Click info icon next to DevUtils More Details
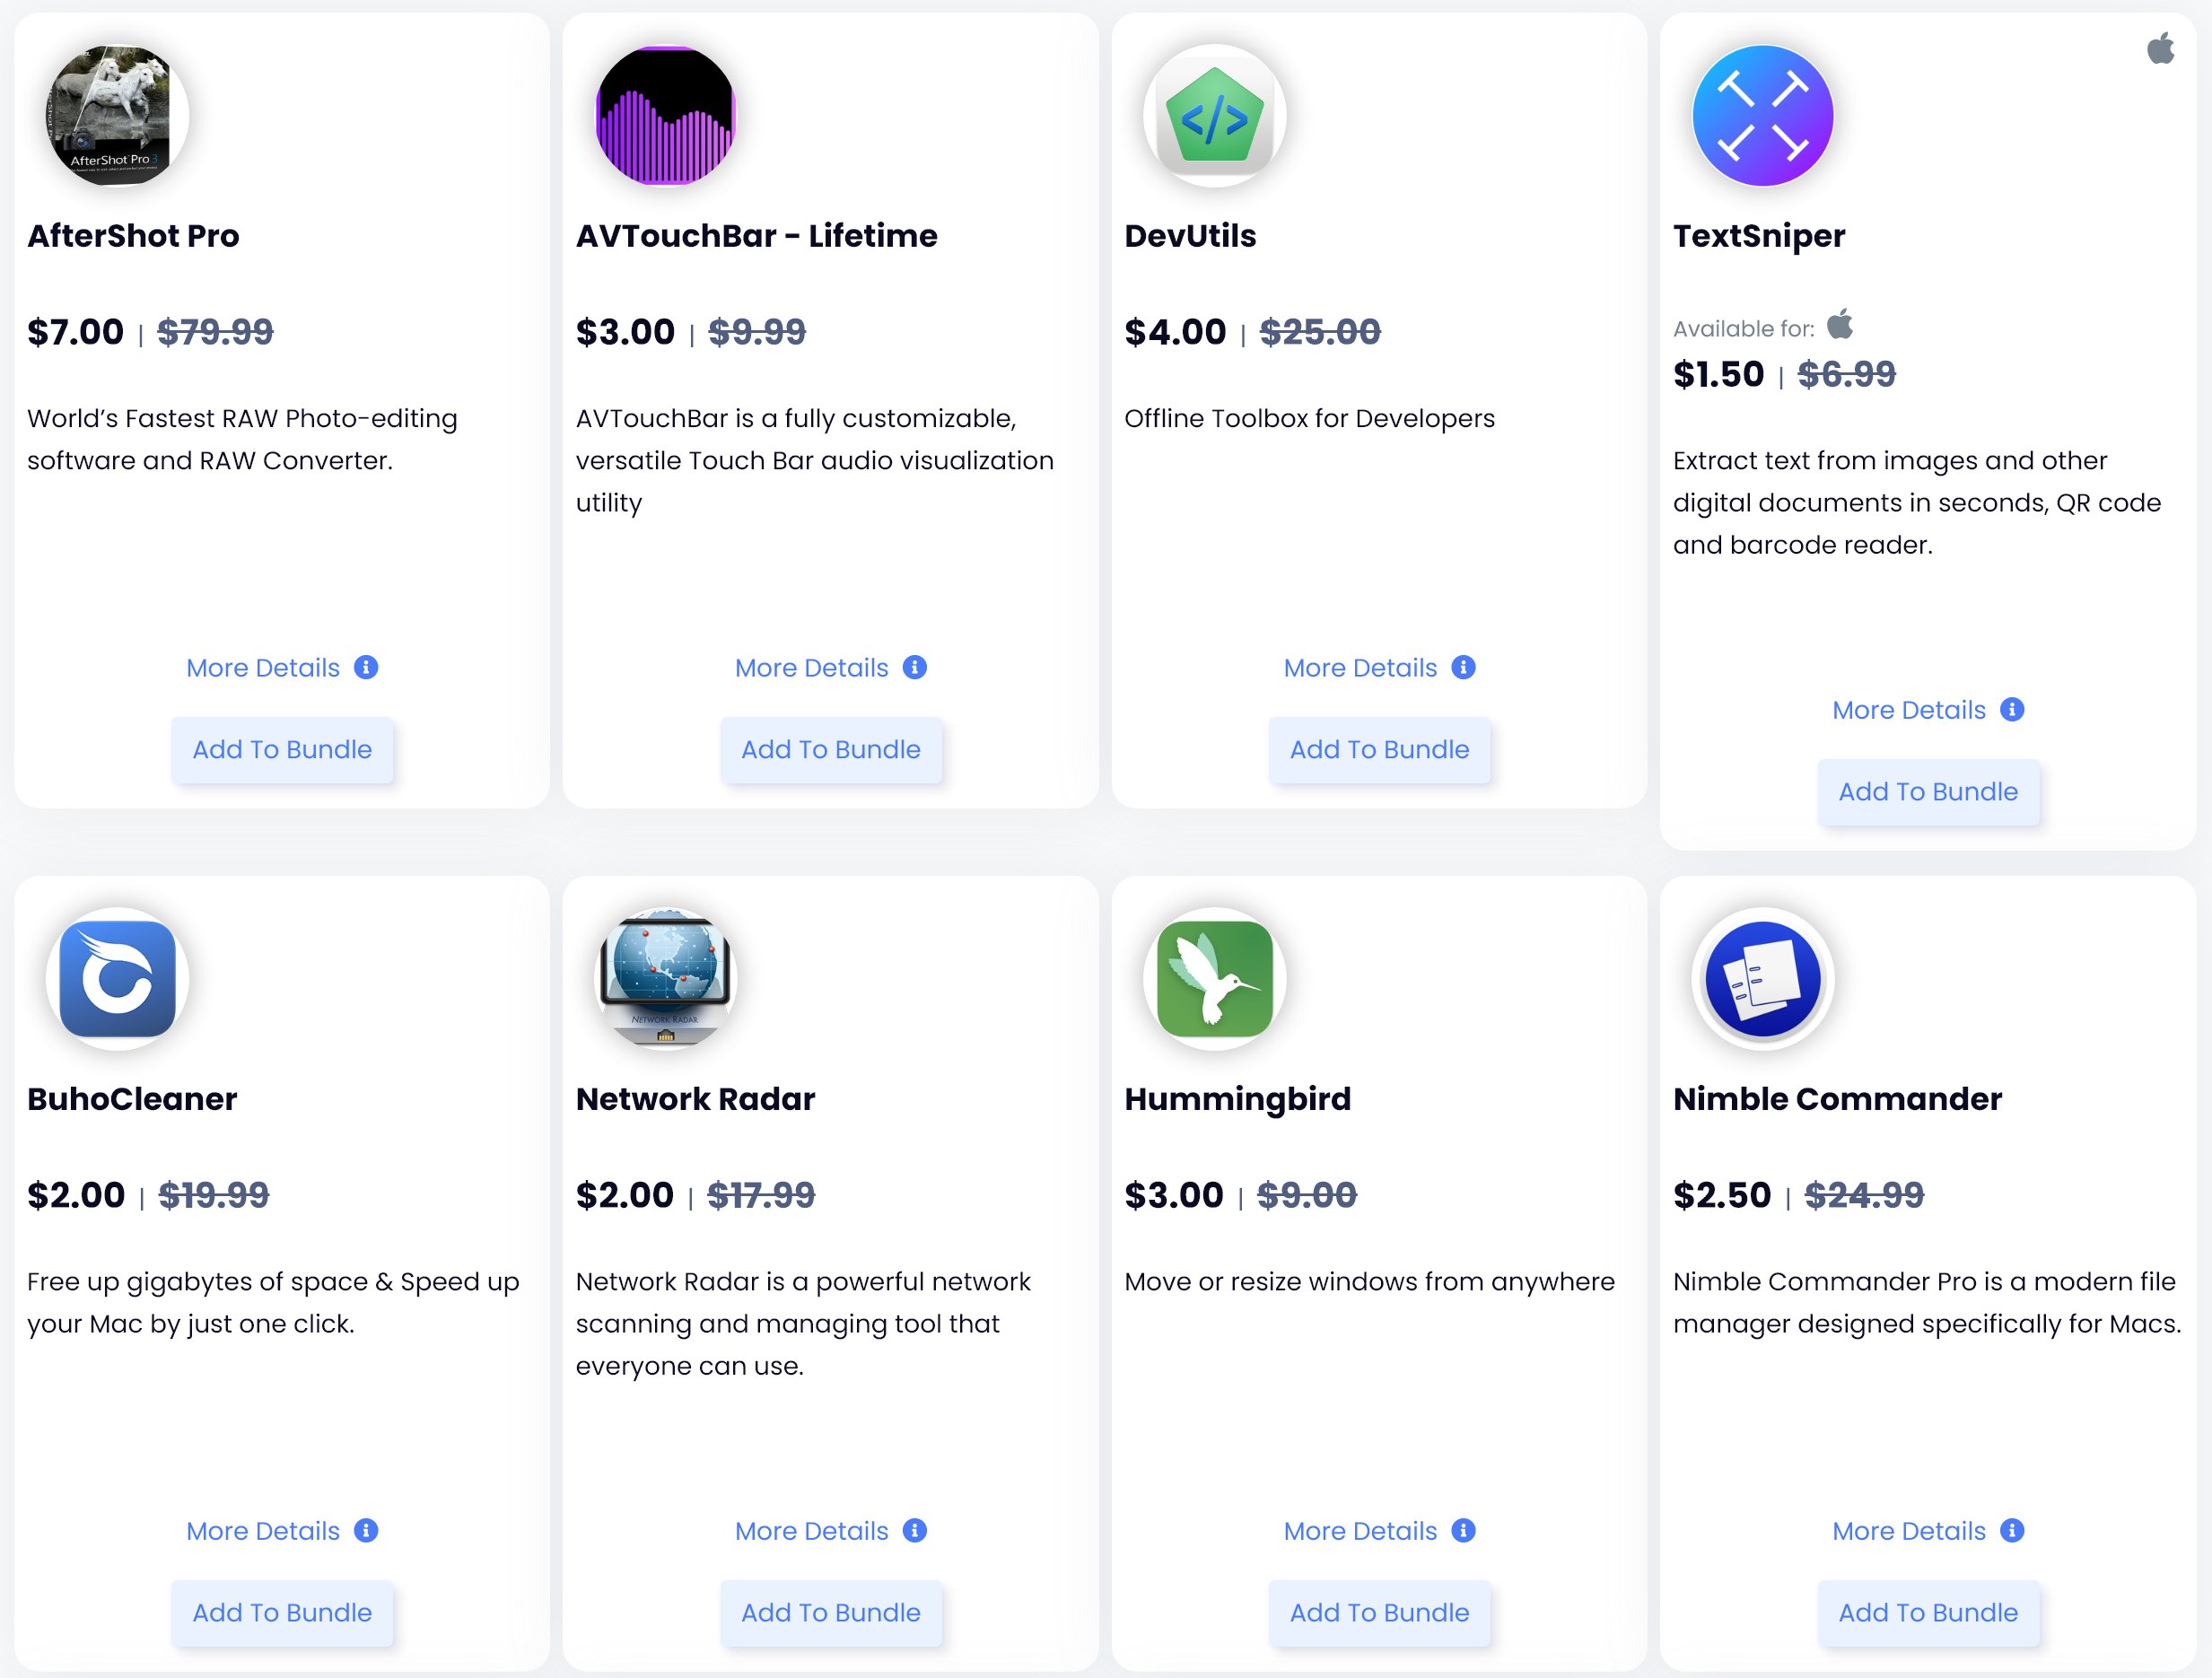 (x=1463, y=667)
